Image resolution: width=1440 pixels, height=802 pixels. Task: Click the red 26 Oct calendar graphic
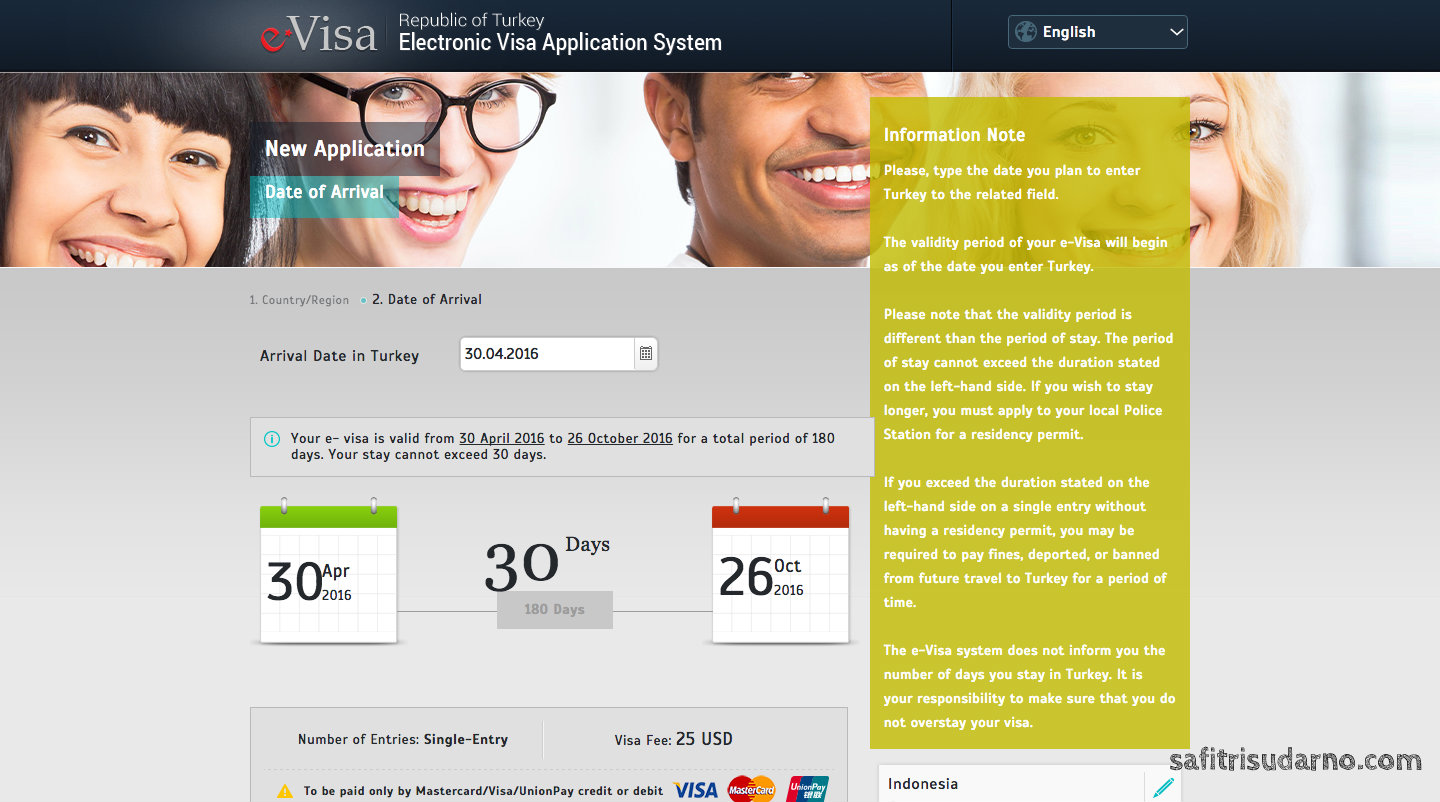[x=780, y=575]
